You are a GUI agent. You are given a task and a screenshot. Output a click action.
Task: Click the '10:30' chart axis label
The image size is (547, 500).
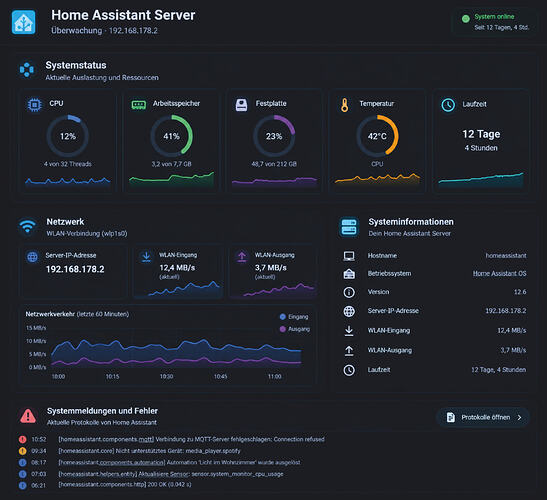coord(166,376)
